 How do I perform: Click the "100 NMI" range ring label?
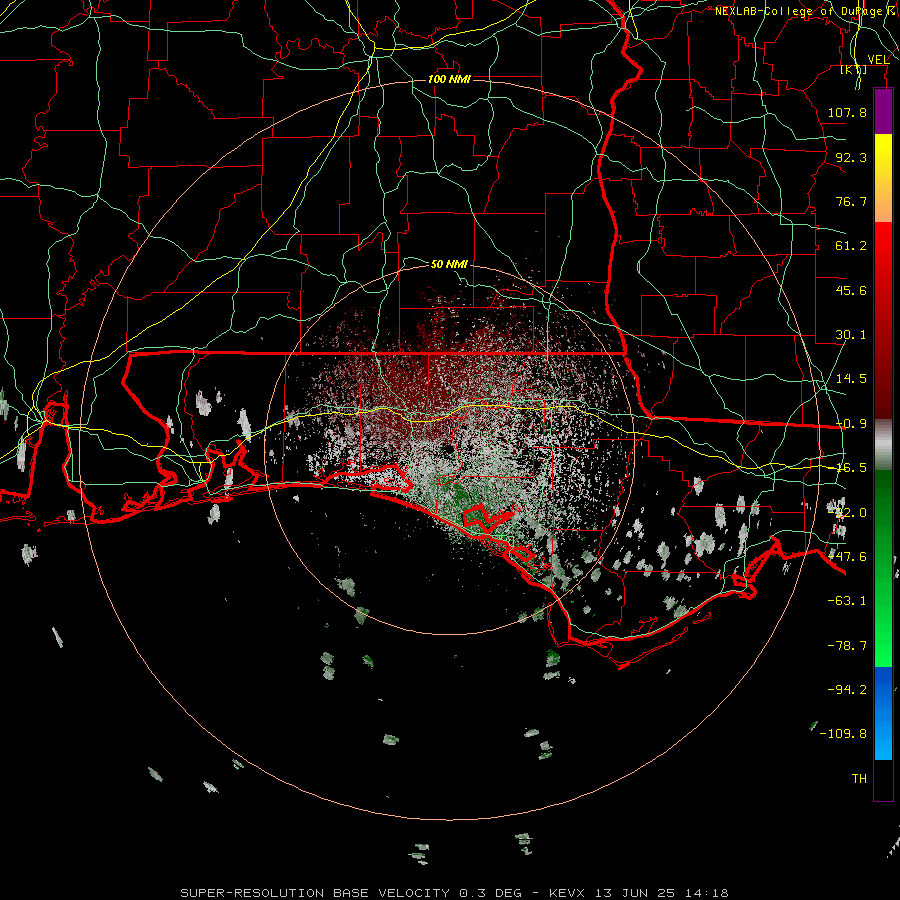click(x=449, y=79)
